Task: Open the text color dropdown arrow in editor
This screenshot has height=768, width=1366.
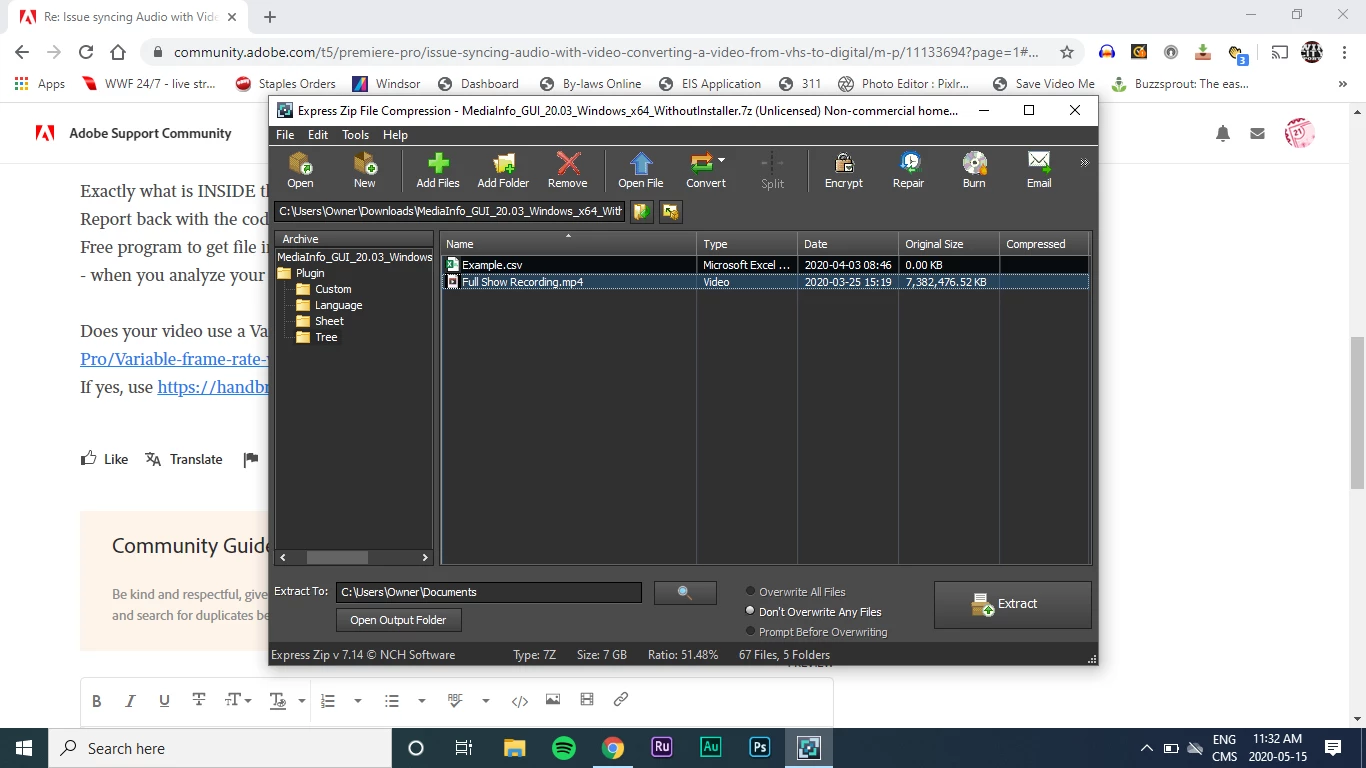Action: pos(302,701)
